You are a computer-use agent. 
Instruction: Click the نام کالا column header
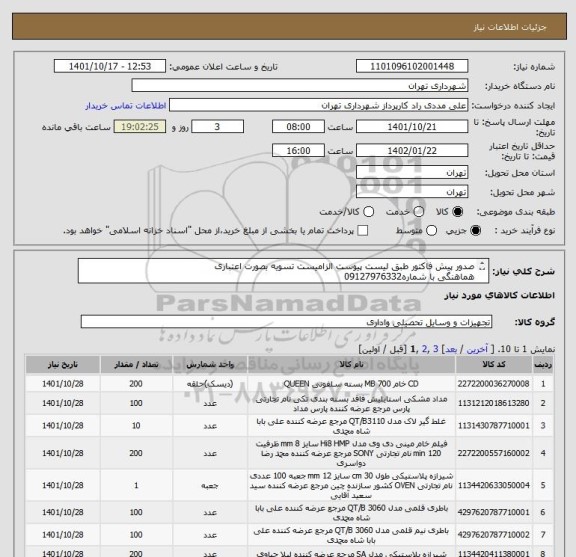(351, 364)
